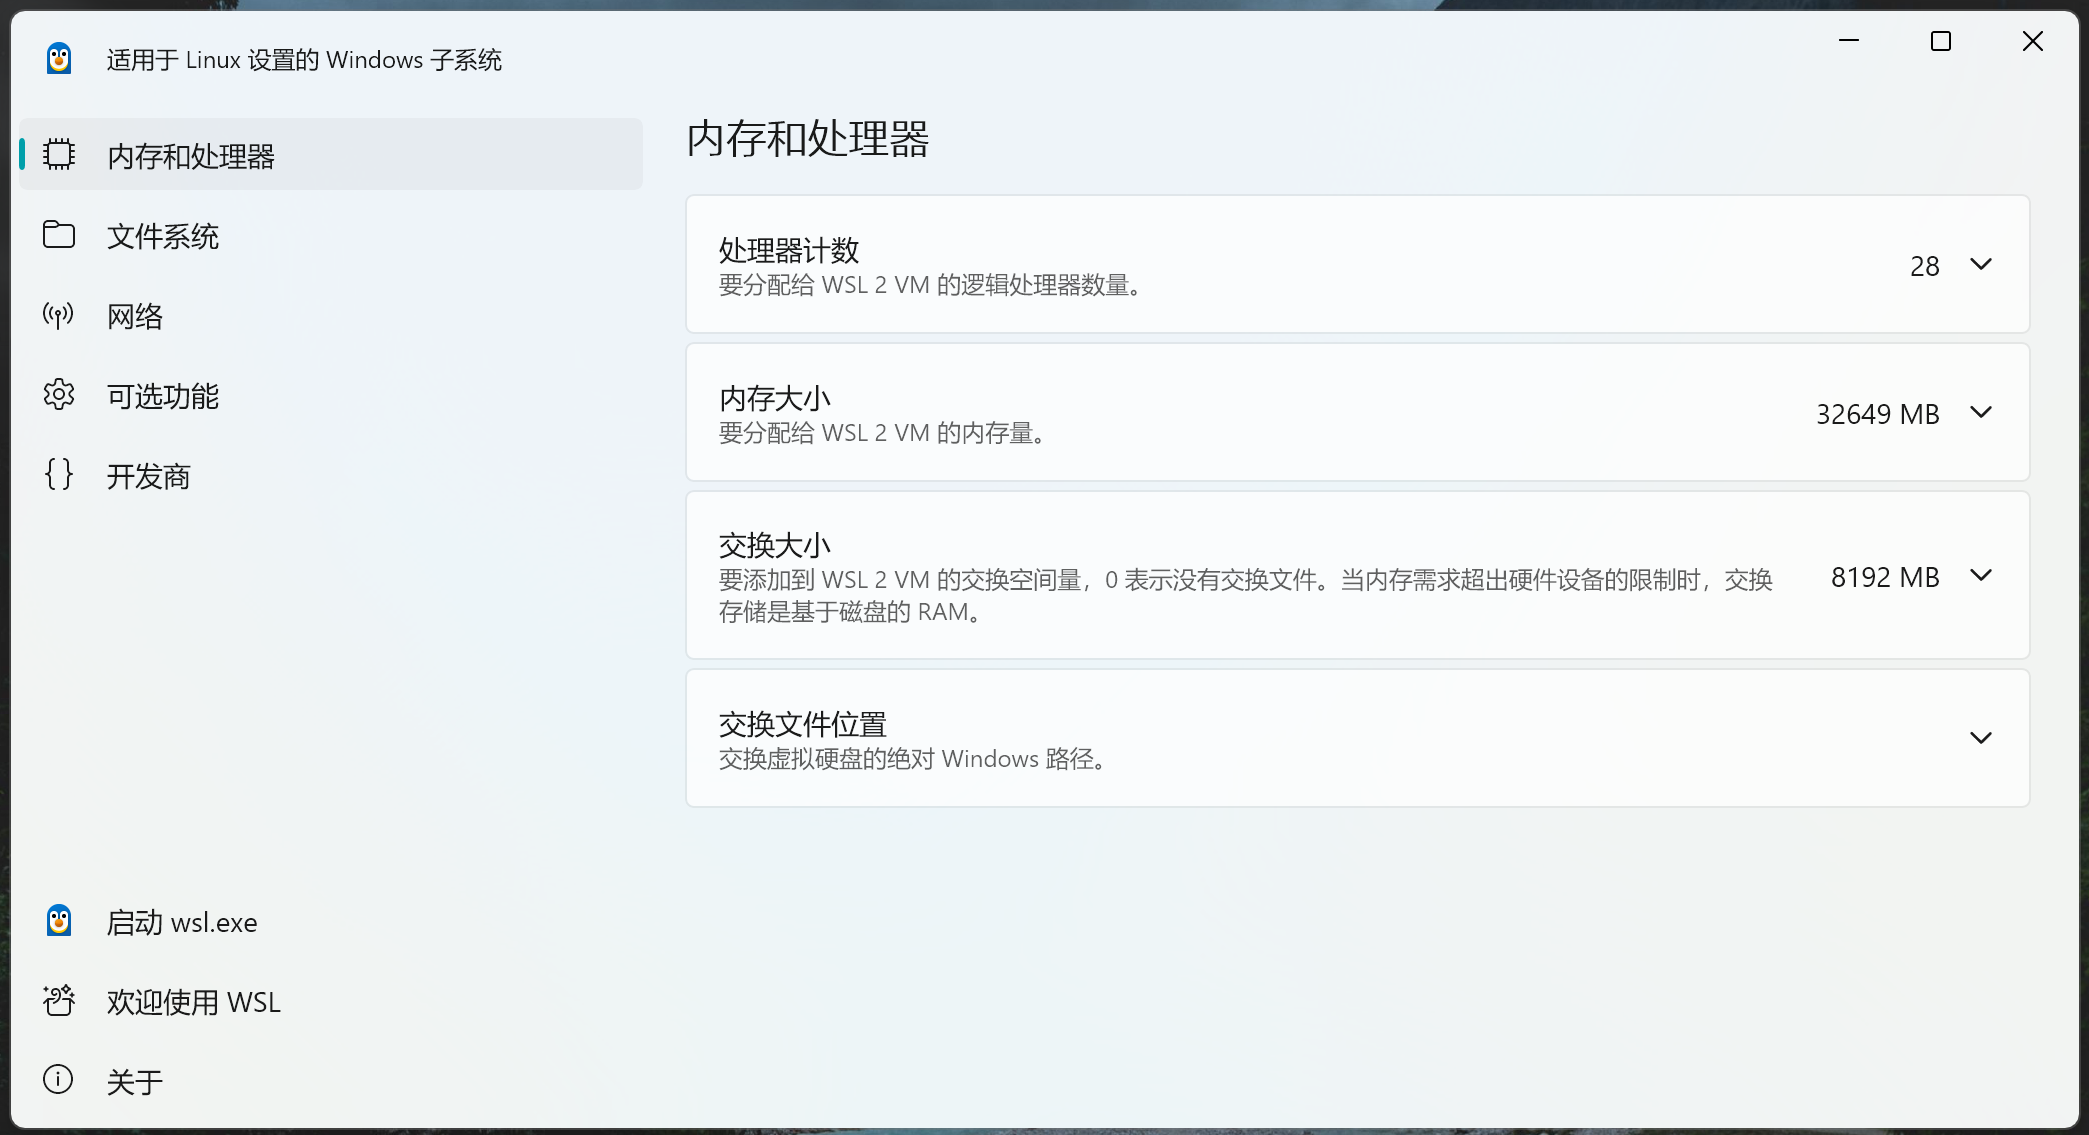This screenshot has height=1135, width=2089.
Task: Click the about info circle icon
Action: (x=59, y=1080)
